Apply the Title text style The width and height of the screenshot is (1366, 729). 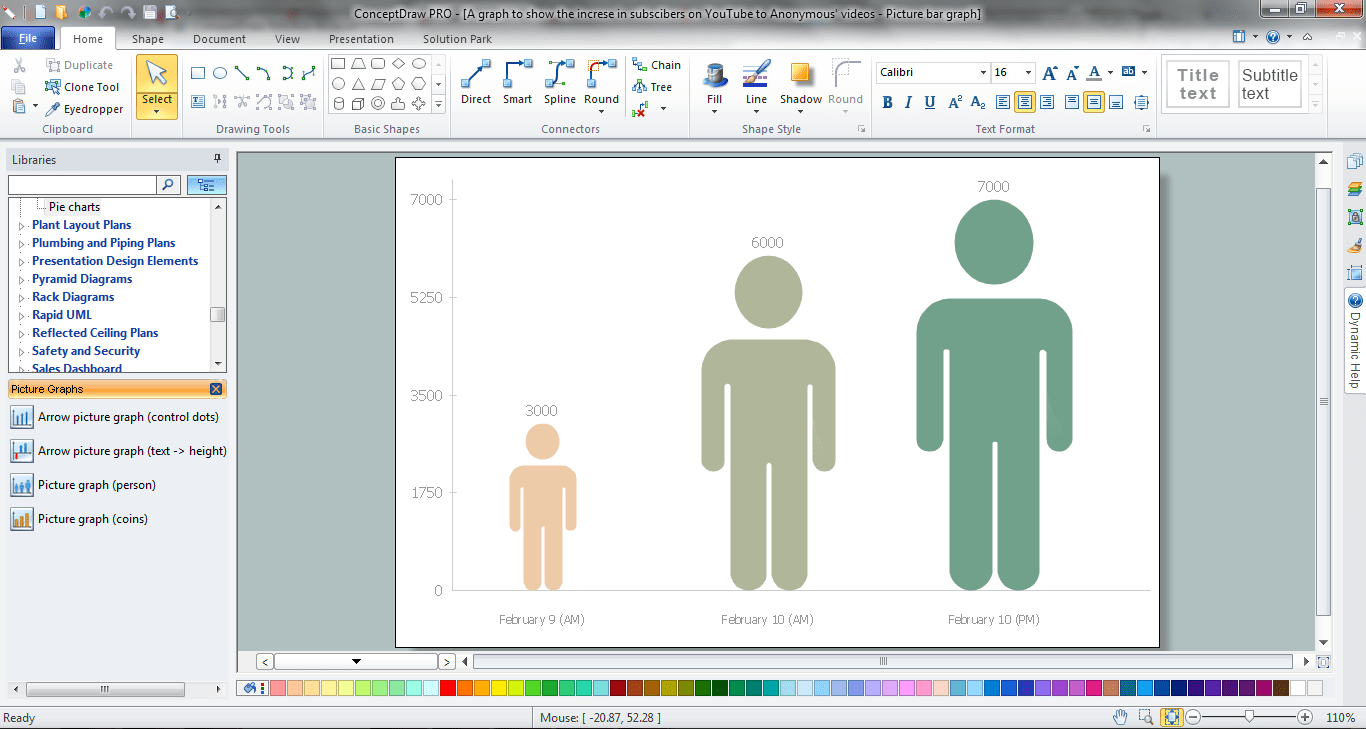point(1197,84)
